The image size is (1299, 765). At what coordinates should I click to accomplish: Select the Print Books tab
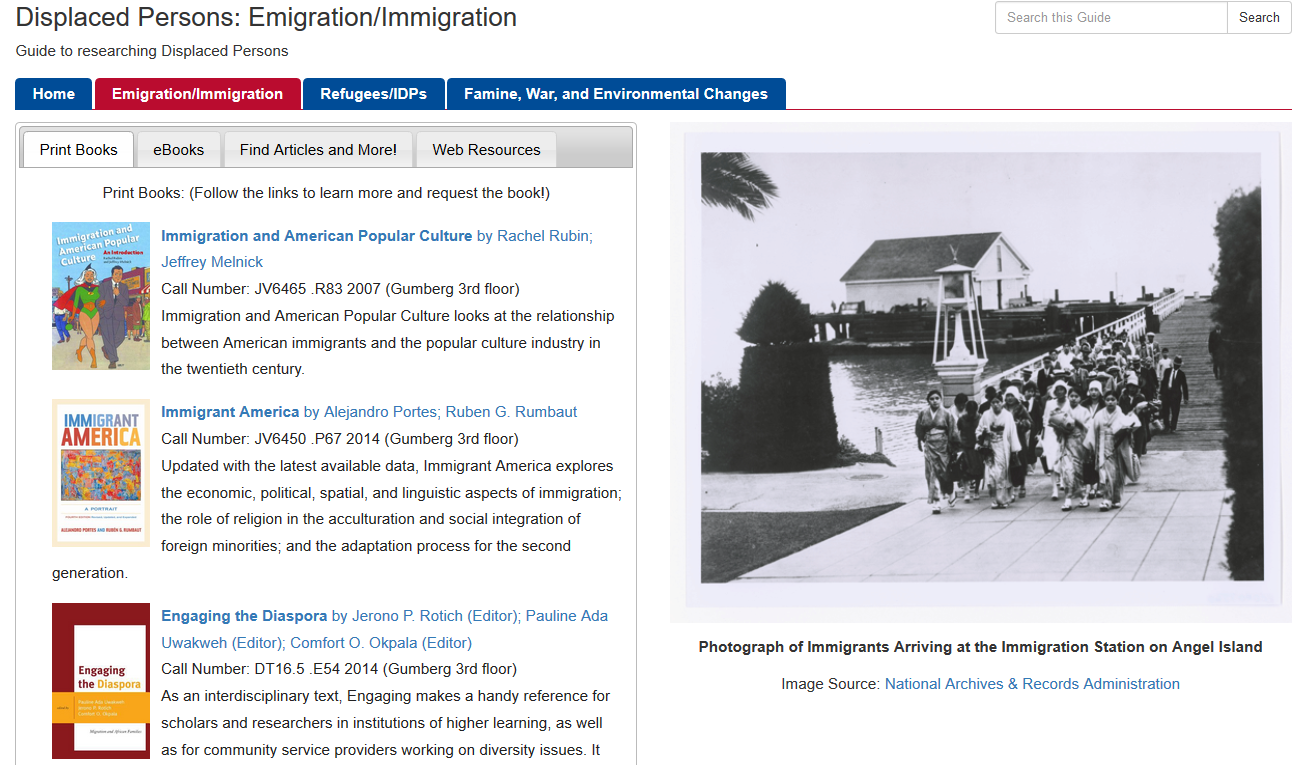(x=78, y=150)
